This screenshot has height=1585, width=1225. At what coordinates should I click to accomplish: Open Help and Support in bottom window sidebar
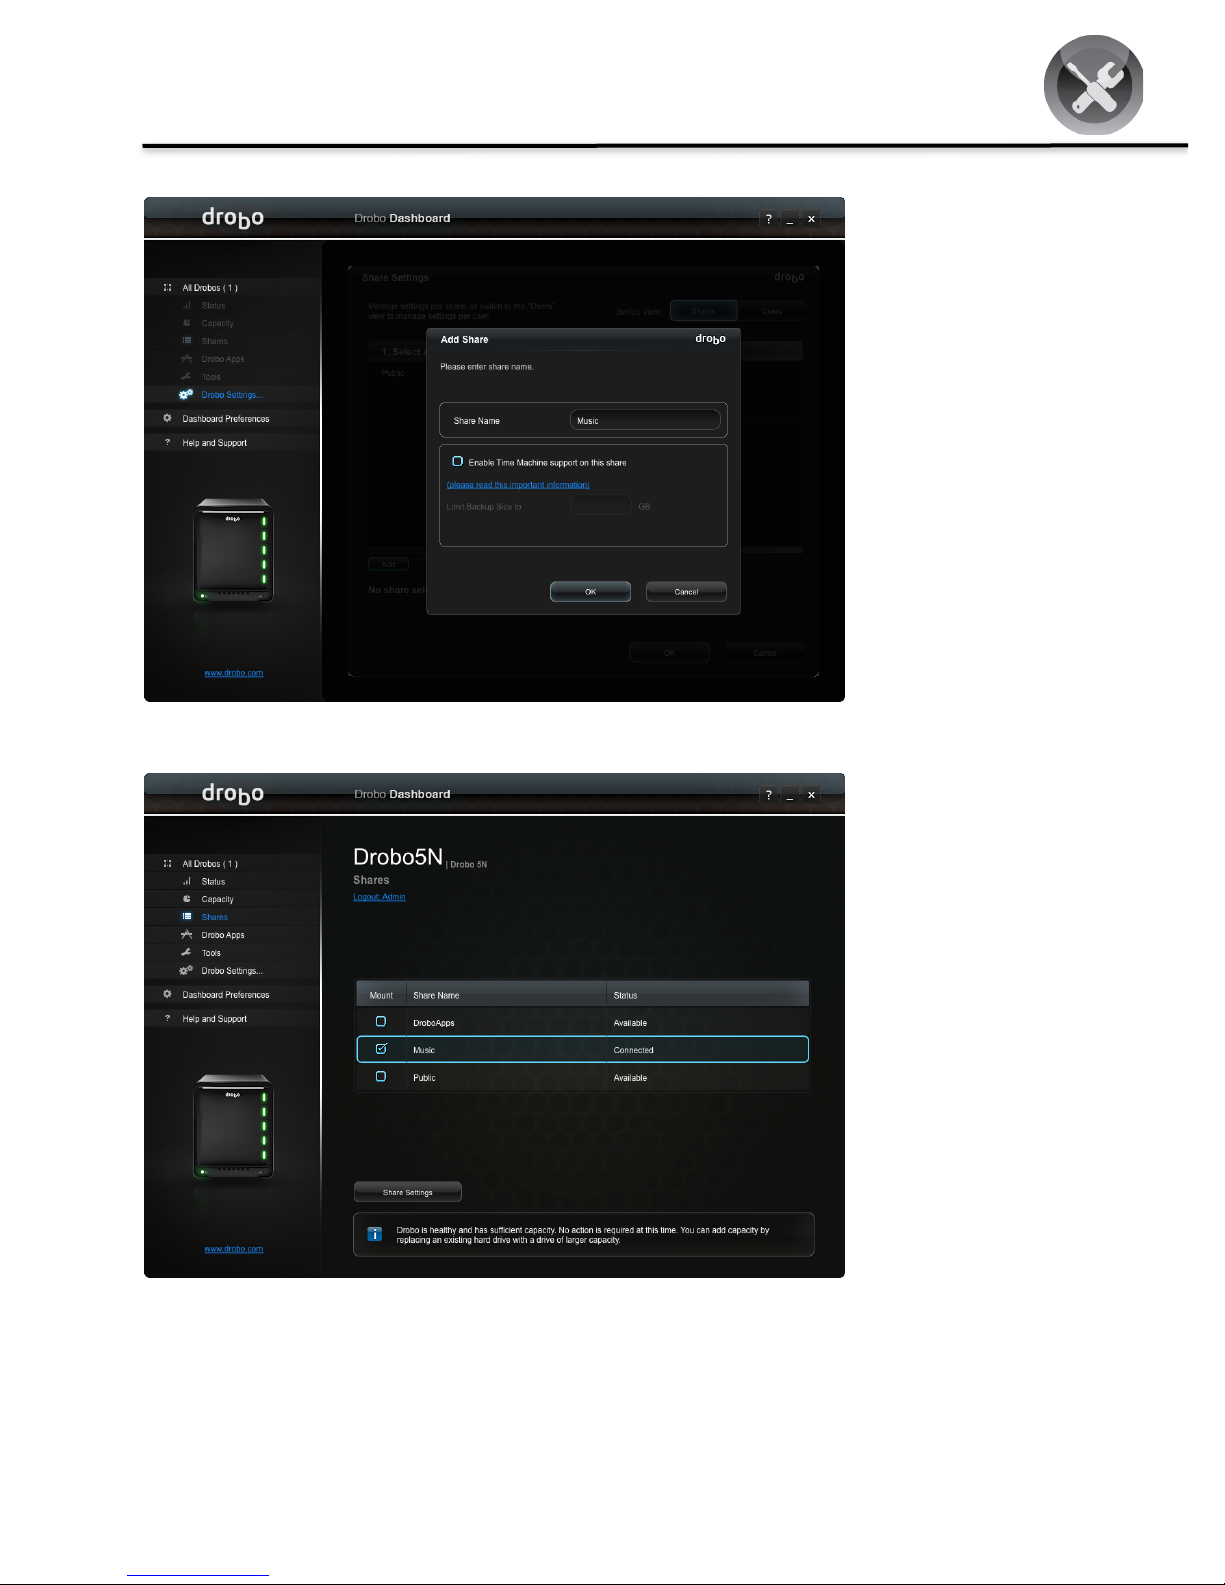214,1019
